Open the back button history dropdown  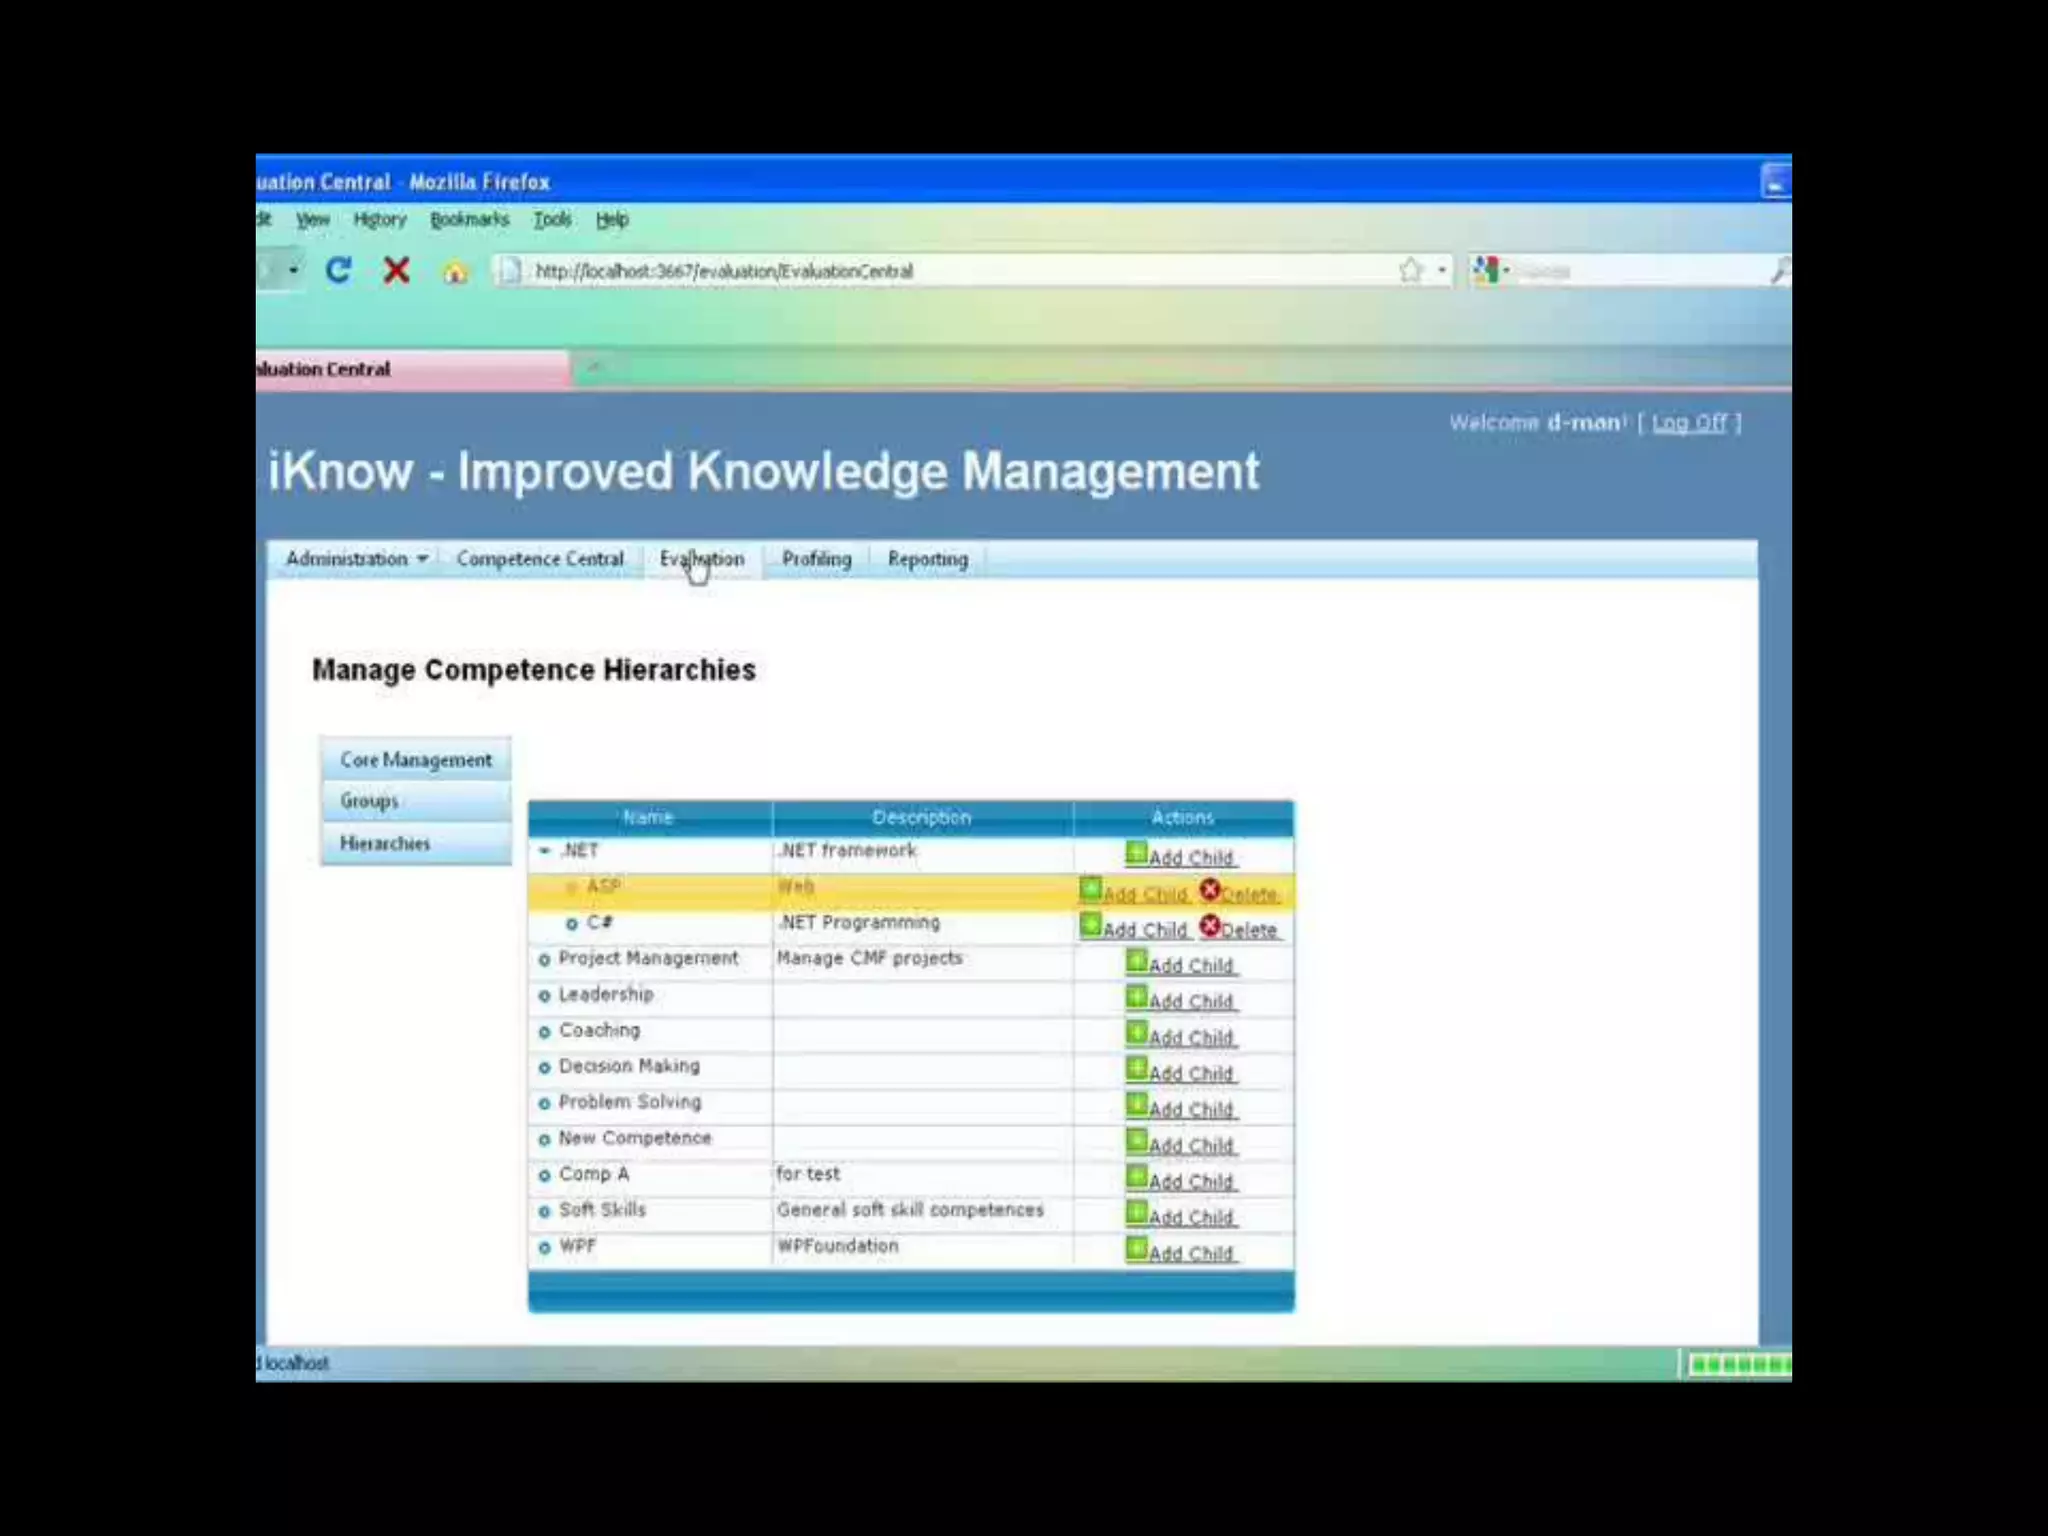coord(293,270)
